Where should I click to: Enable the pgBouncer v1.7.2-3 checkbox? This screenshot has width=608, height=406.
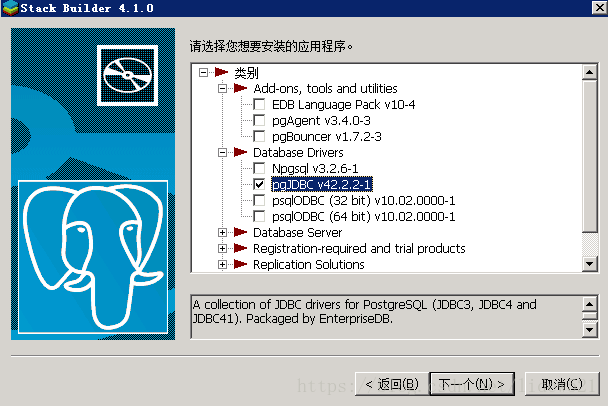point(259,136)
